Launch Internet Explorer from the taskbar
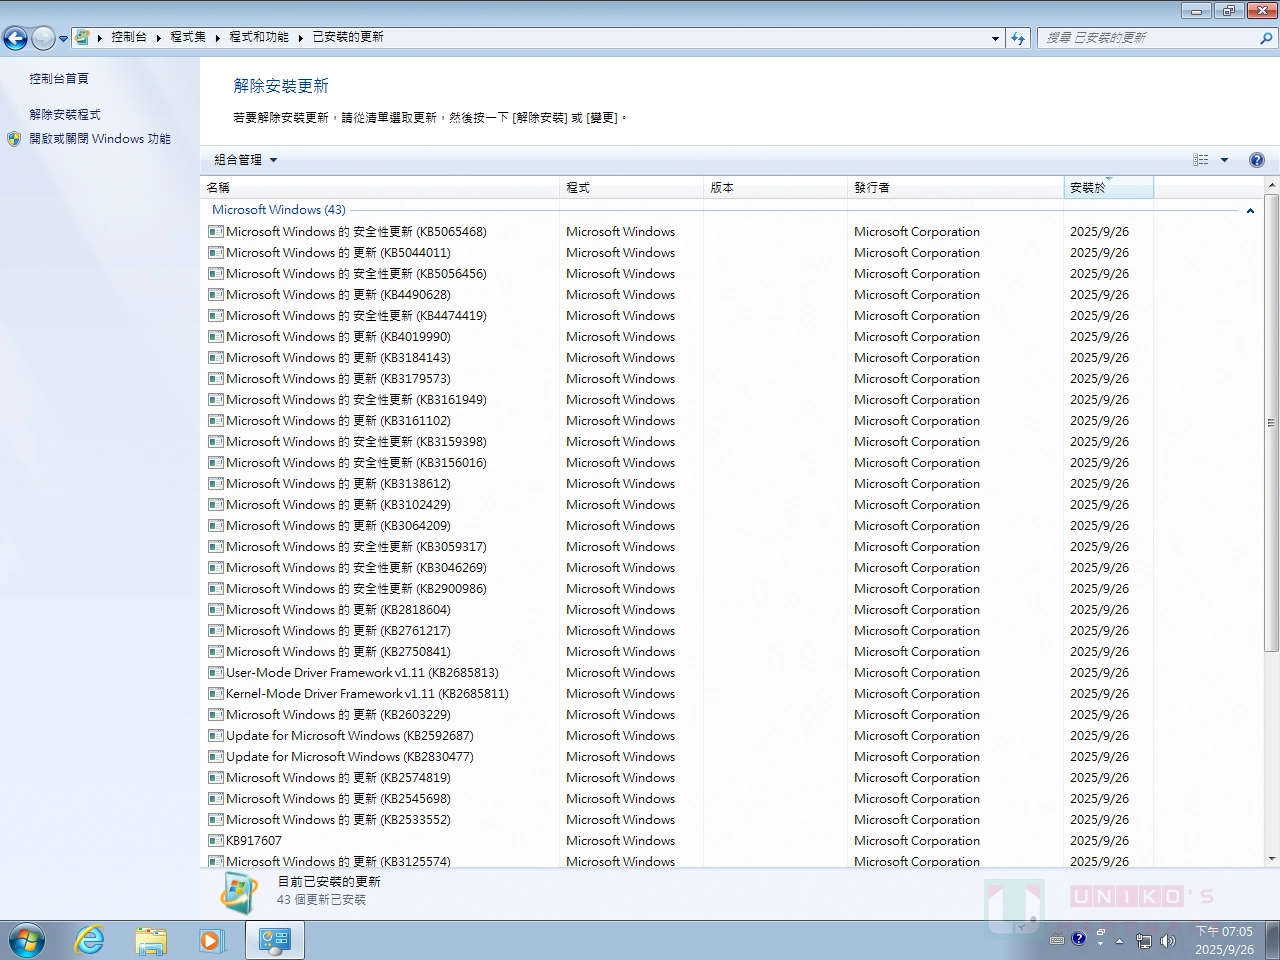1280x960 pixels. point(90,941)
